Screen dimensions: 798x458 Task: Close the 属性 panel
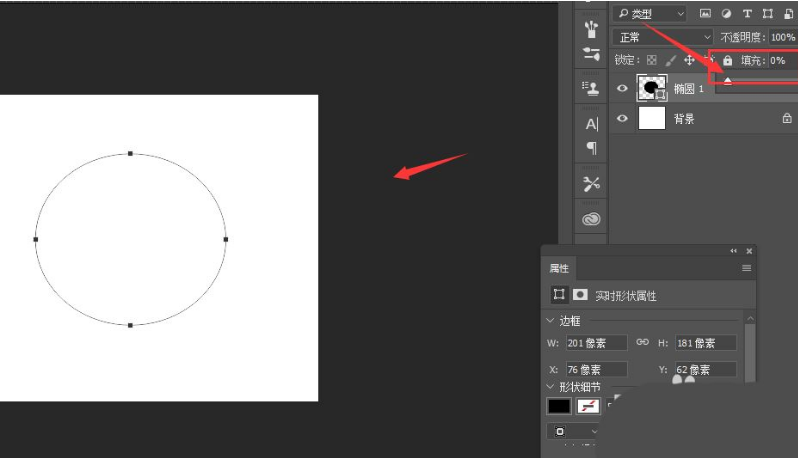coord(749,251)
